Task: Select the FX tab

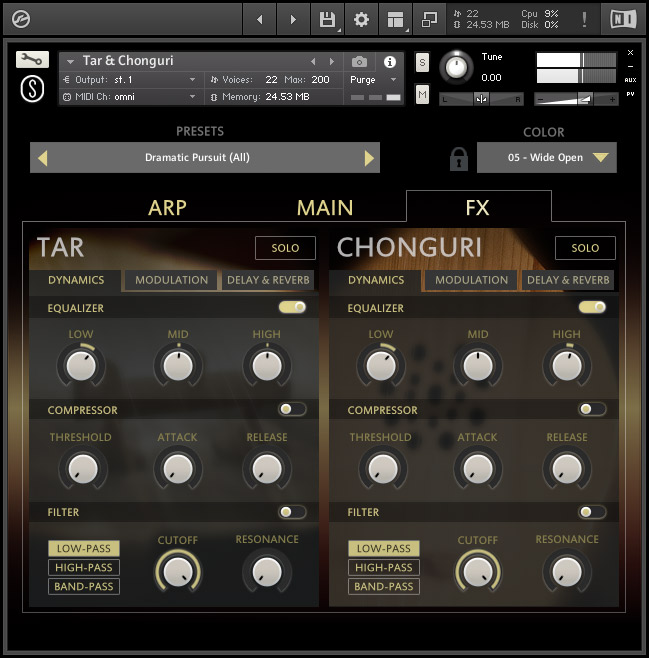Action: (478, 206)
